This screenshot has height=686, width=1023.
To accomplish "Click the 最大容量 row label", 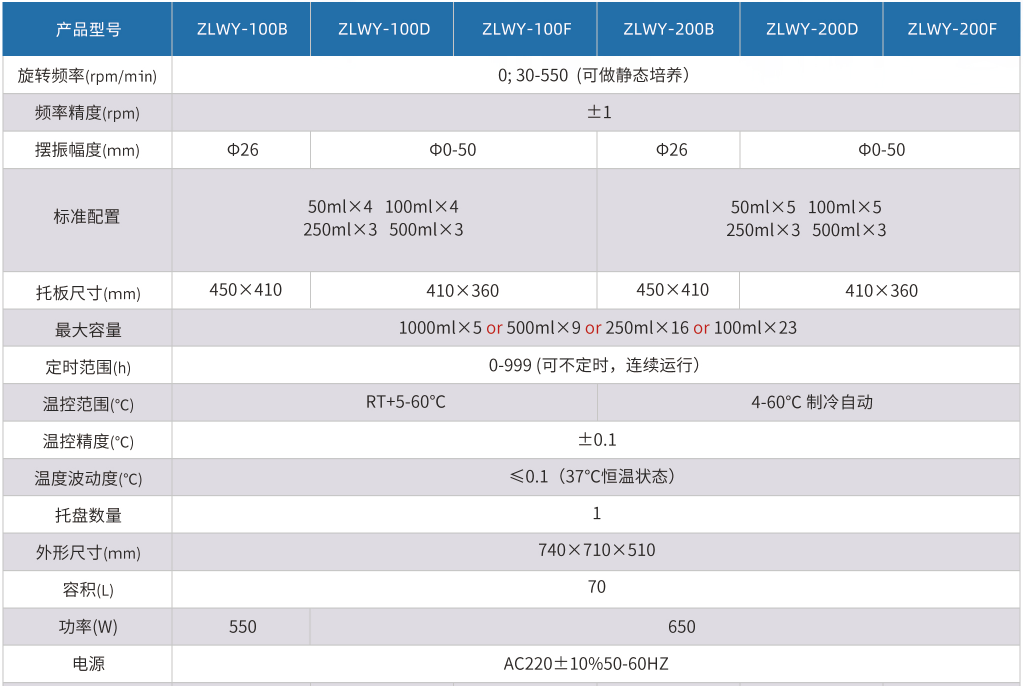I will point(87,329).
